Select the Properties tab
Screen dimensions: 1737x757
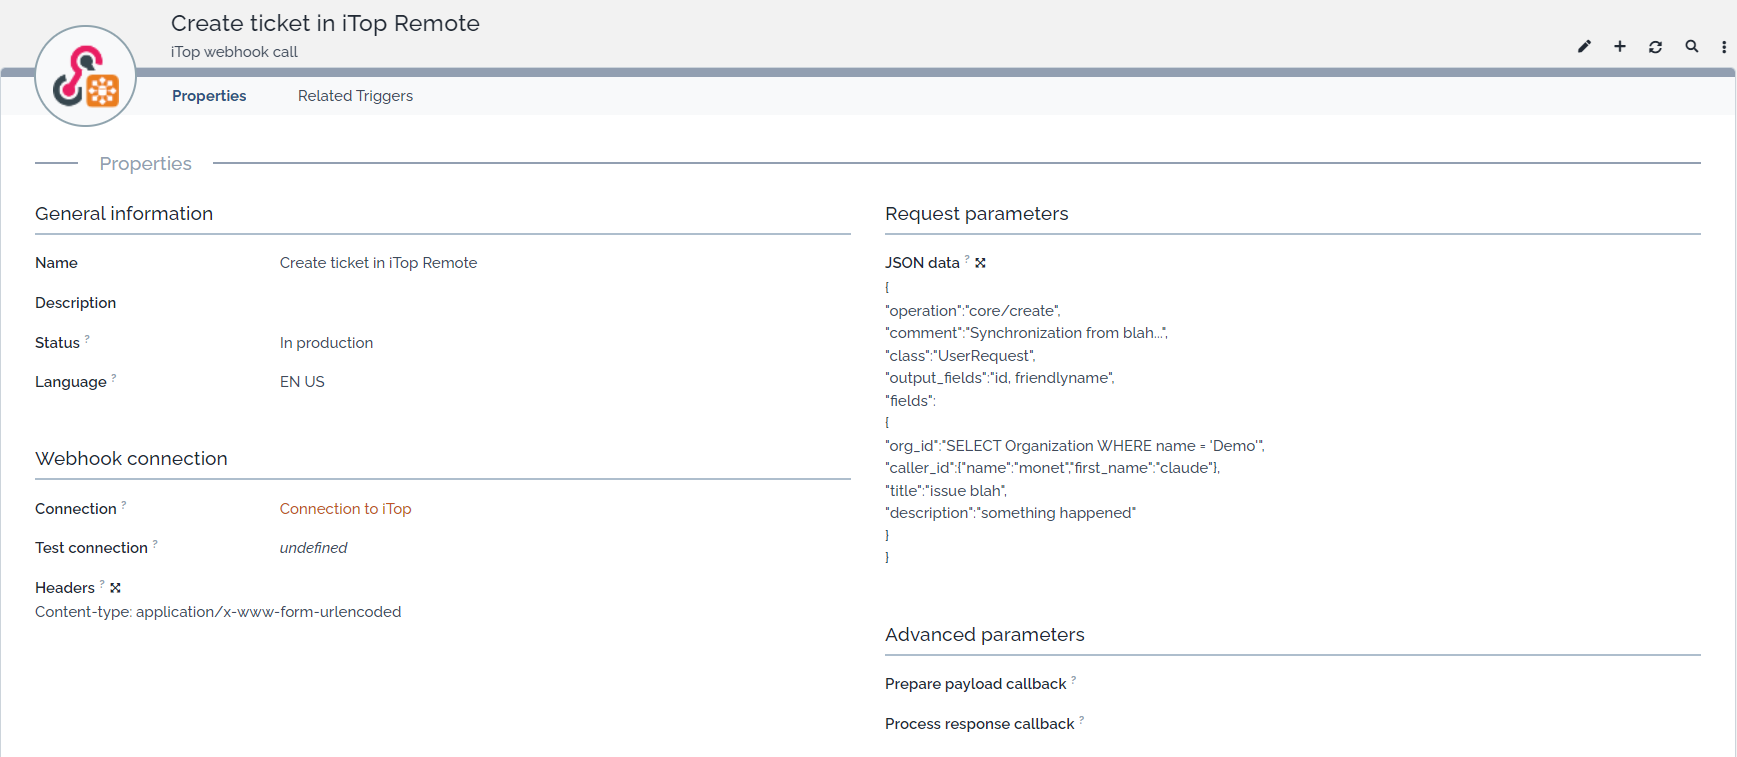click(209, 96)
